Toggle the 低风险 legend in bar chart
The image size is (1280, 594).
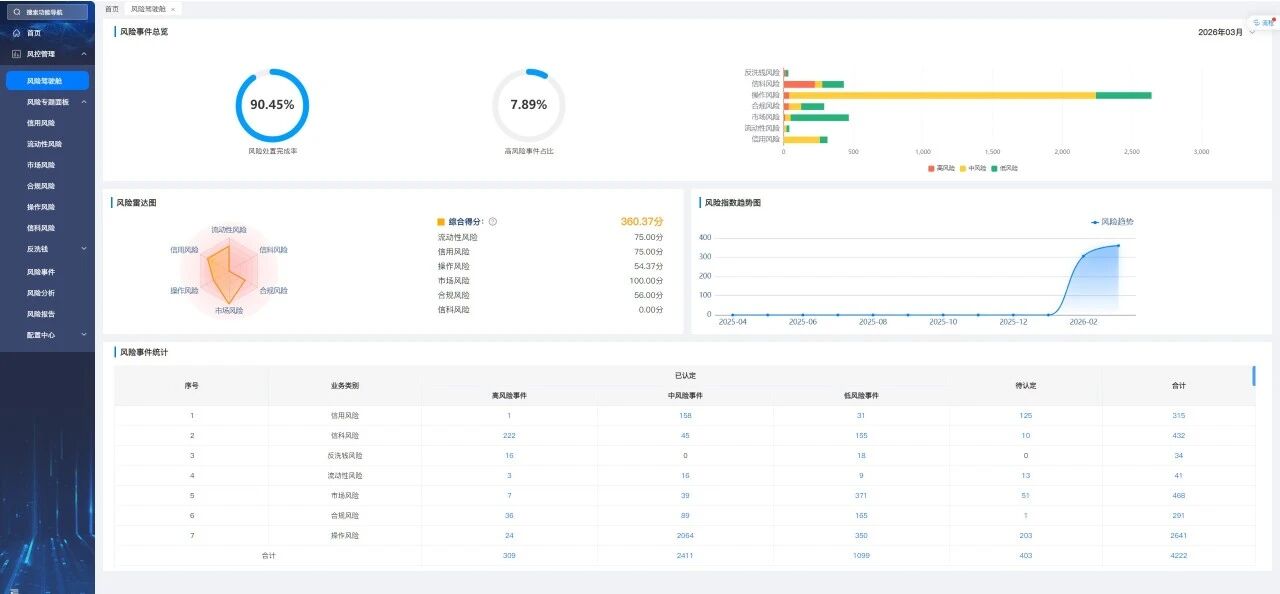pyautogui.click(x=1003, y=168)
